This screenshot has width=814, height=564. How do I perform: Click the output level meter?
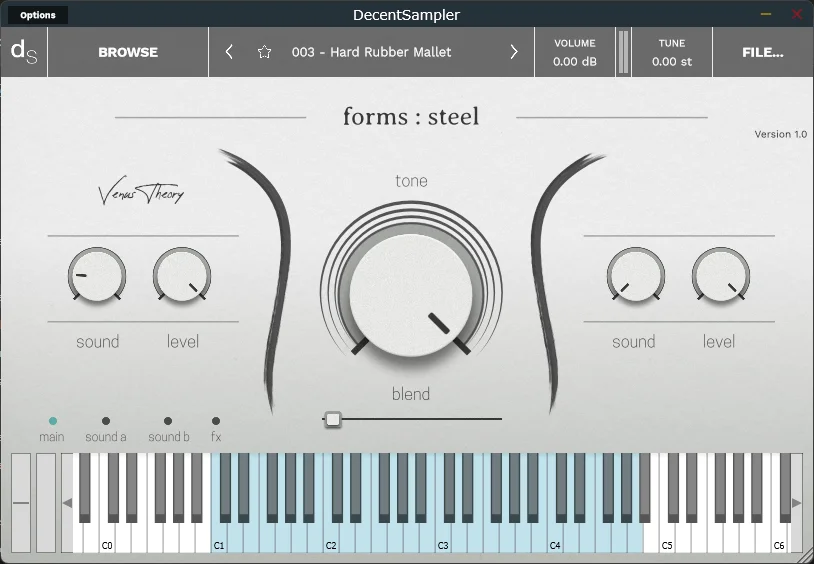623,52
